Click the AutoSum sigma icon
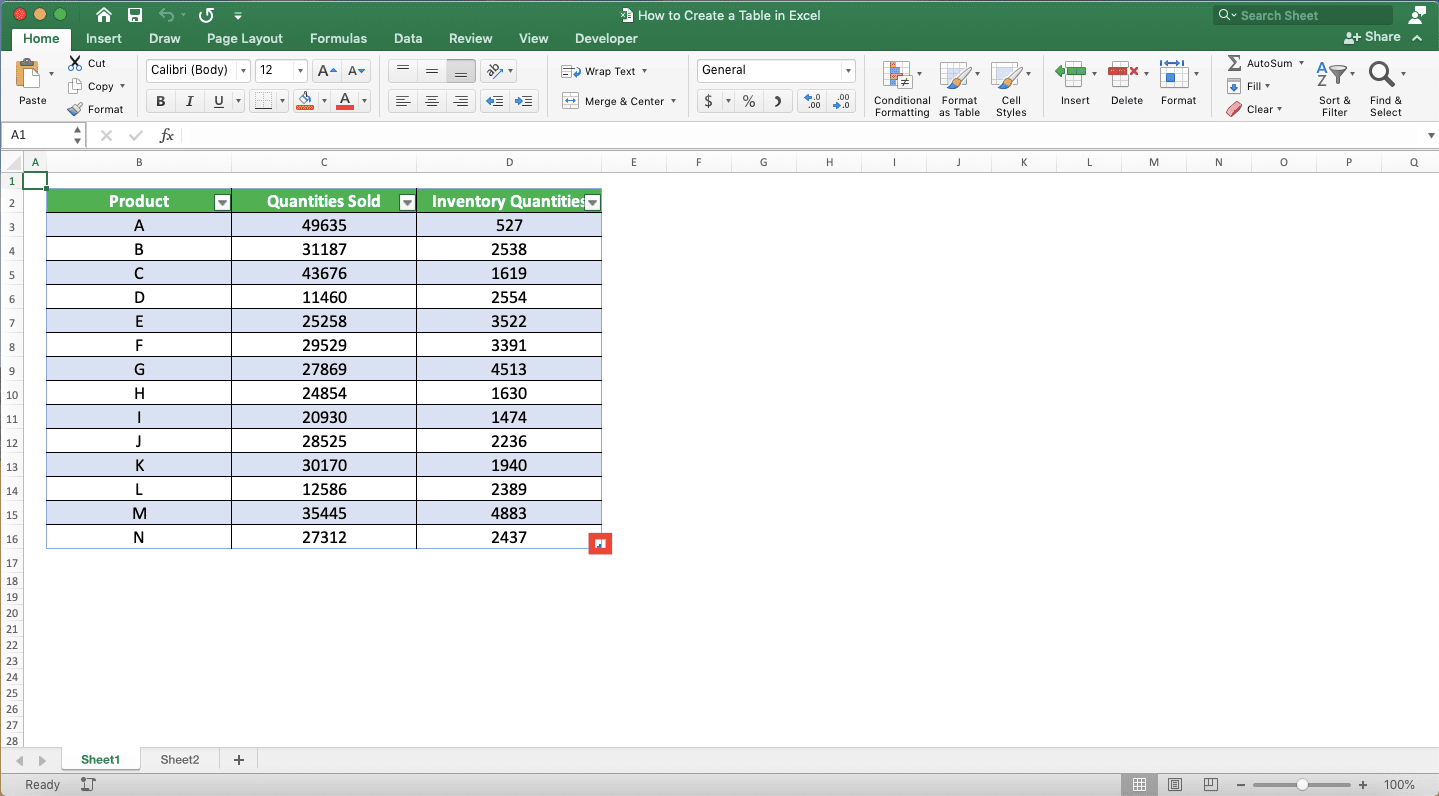Screen dimensions: 1439x796 pyautogui.click(x=1234, y=62)
